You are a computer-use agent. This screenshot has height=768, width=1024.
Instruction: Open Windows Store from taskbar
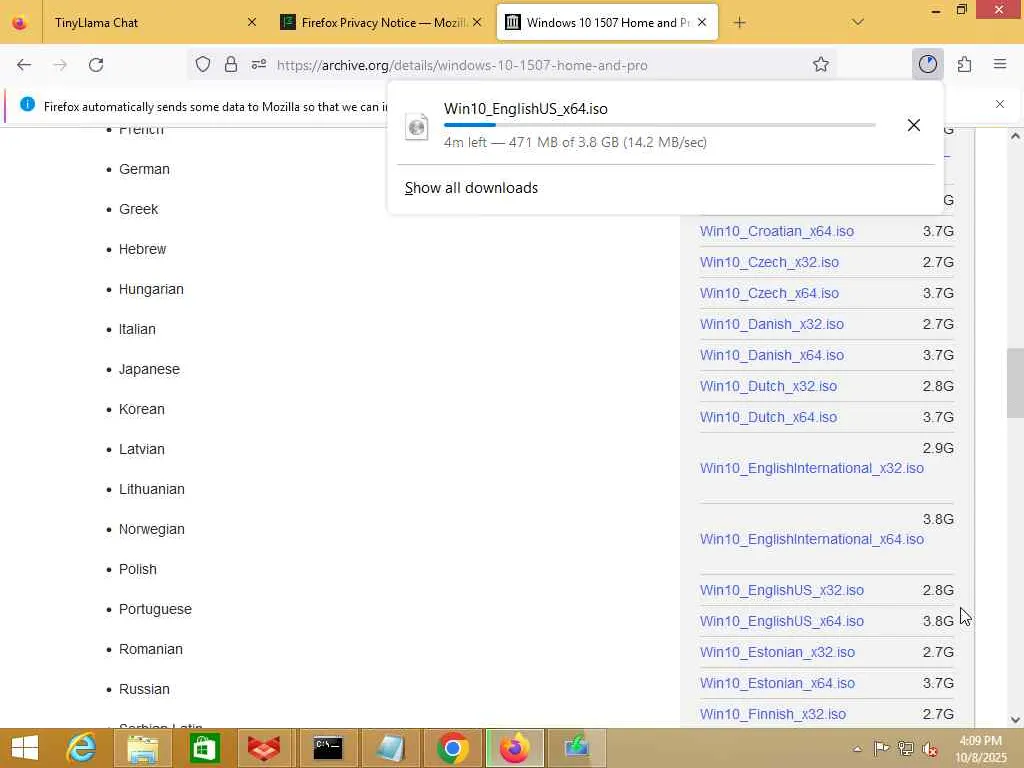204,748
